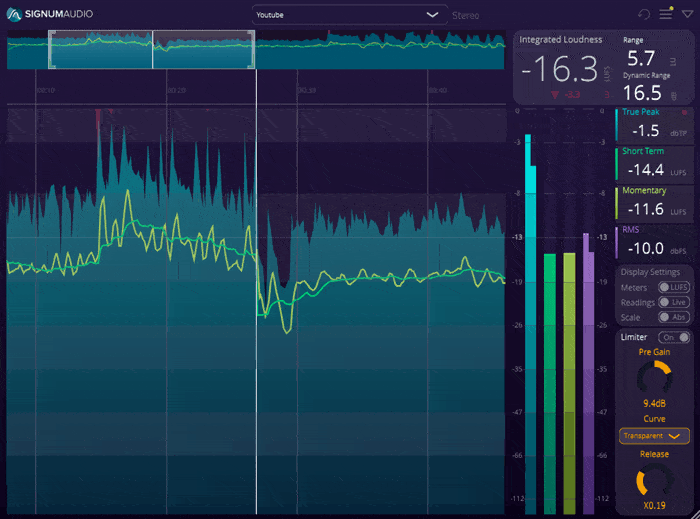Click the Integrated Loudness value display
The height and width of the screenshot is (519, 700).
click(x=564, y=70)
